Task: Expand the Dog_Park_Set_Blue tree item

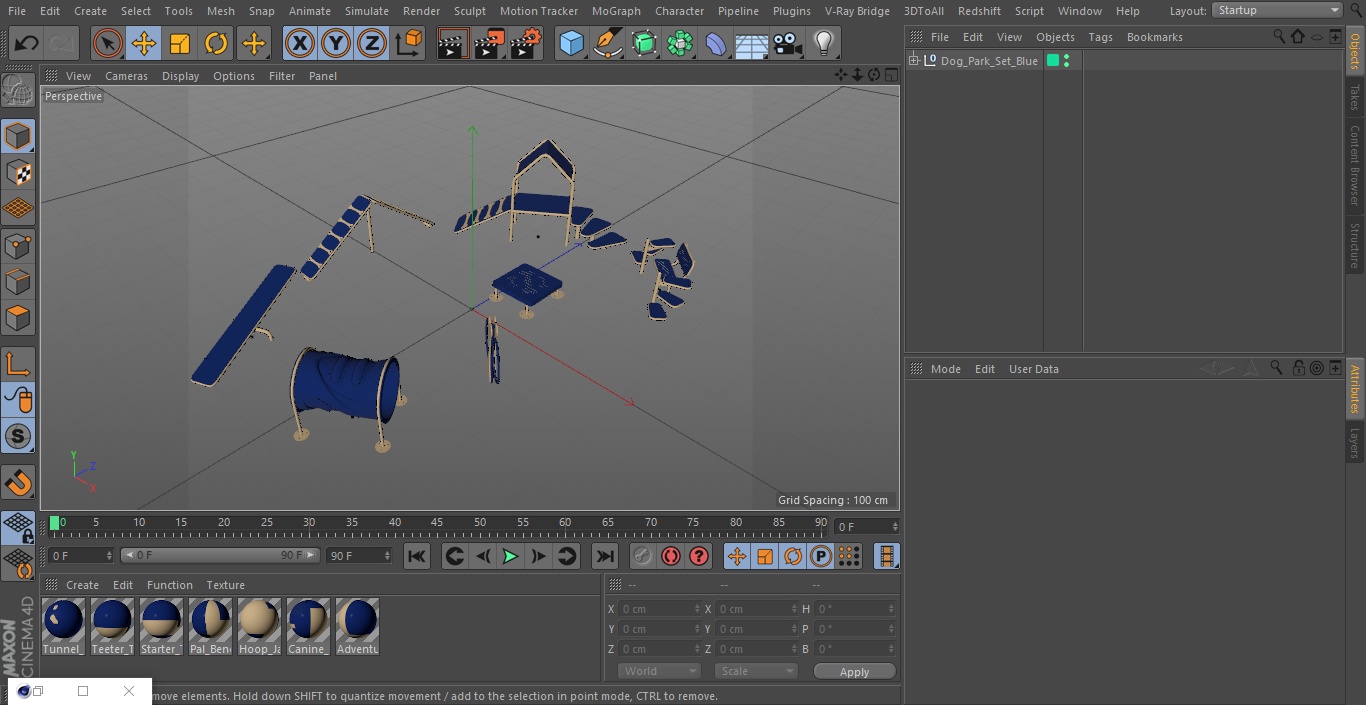Action: 913,61
